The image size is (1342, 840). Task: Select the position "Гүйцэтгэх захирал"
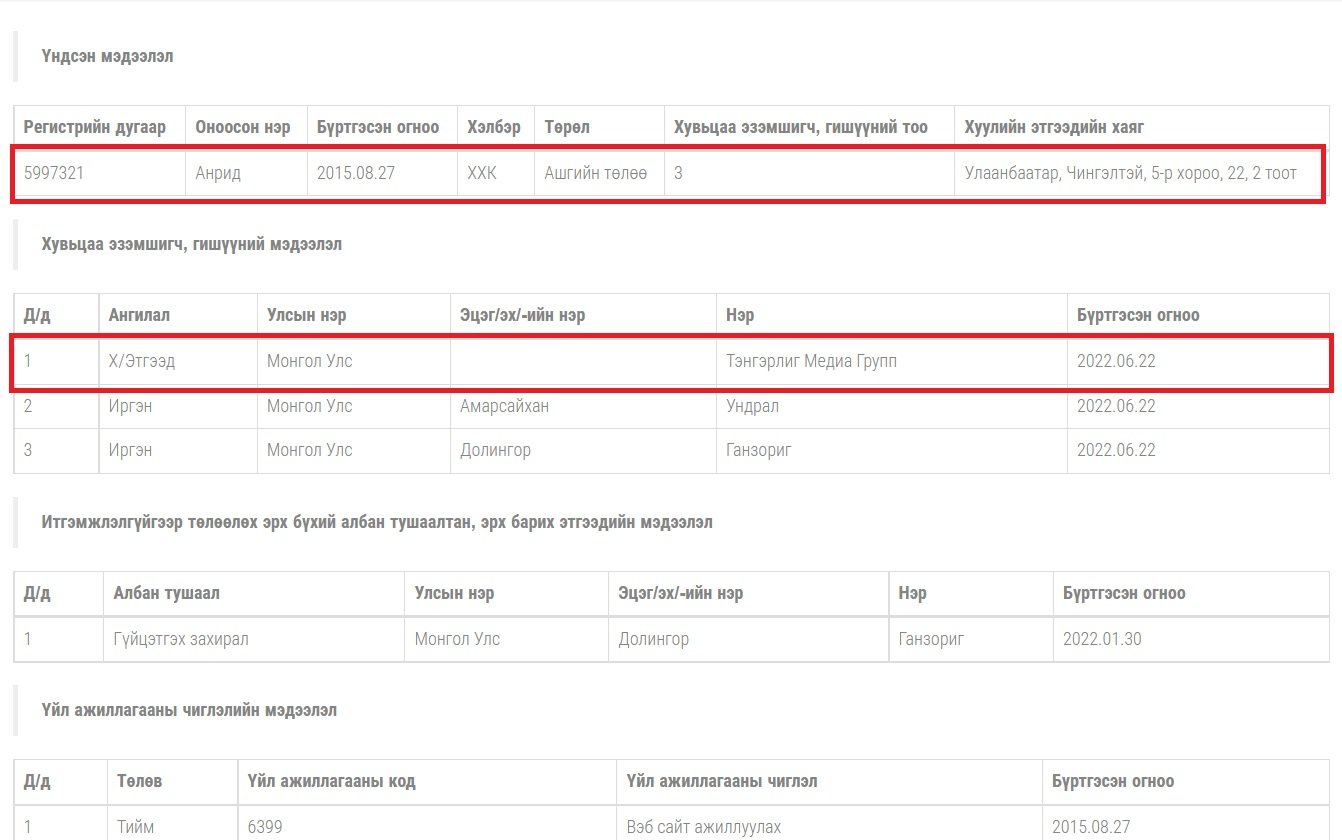(x=181, y=639)
